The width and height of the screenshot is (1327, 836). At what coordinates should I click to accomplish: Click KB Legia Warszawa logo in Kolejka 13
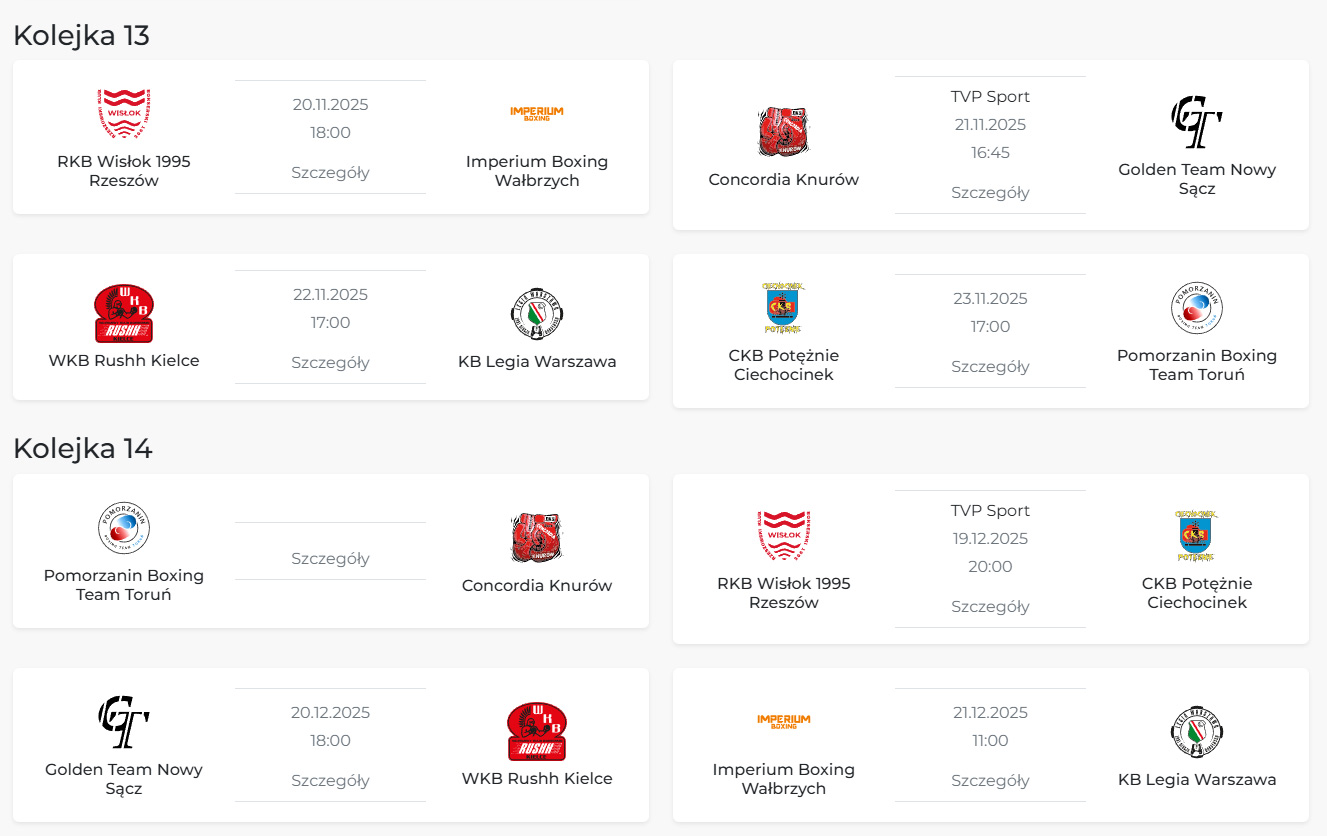(537, 314)
